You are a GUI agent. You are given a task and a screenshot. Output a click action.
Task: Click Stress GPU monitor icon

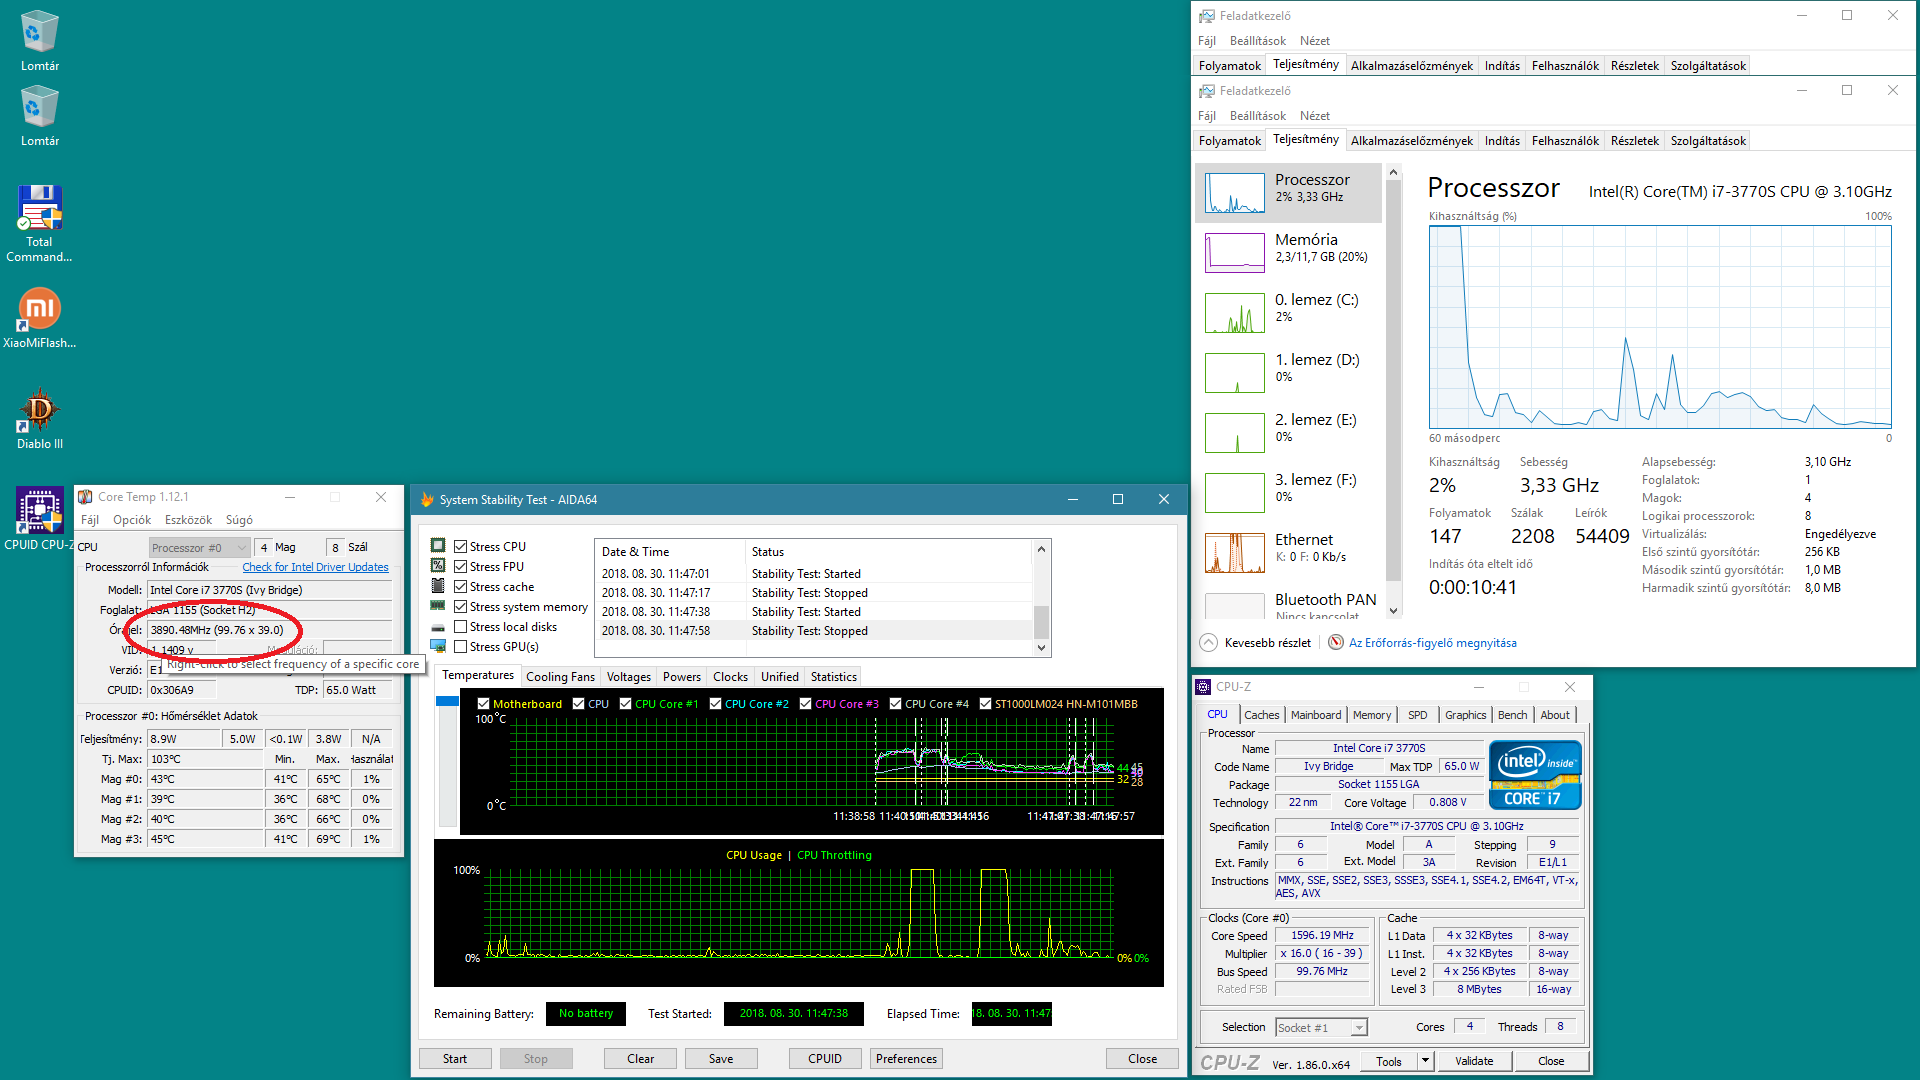[438, 647]
